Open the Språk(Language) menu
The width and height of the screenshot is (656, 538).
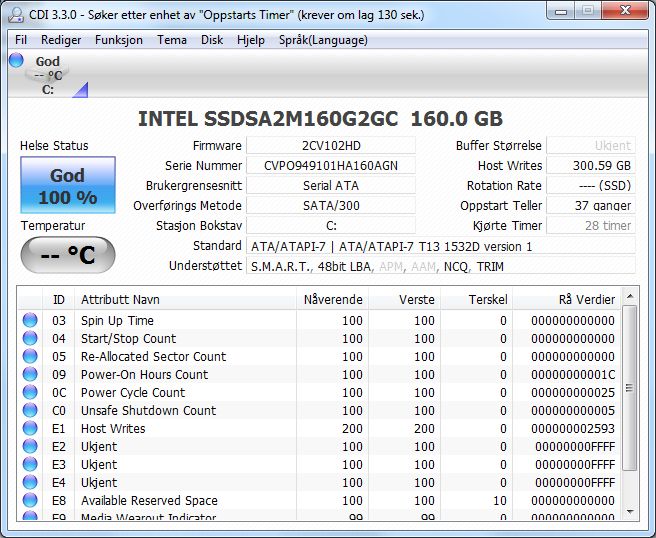(323, 40)
